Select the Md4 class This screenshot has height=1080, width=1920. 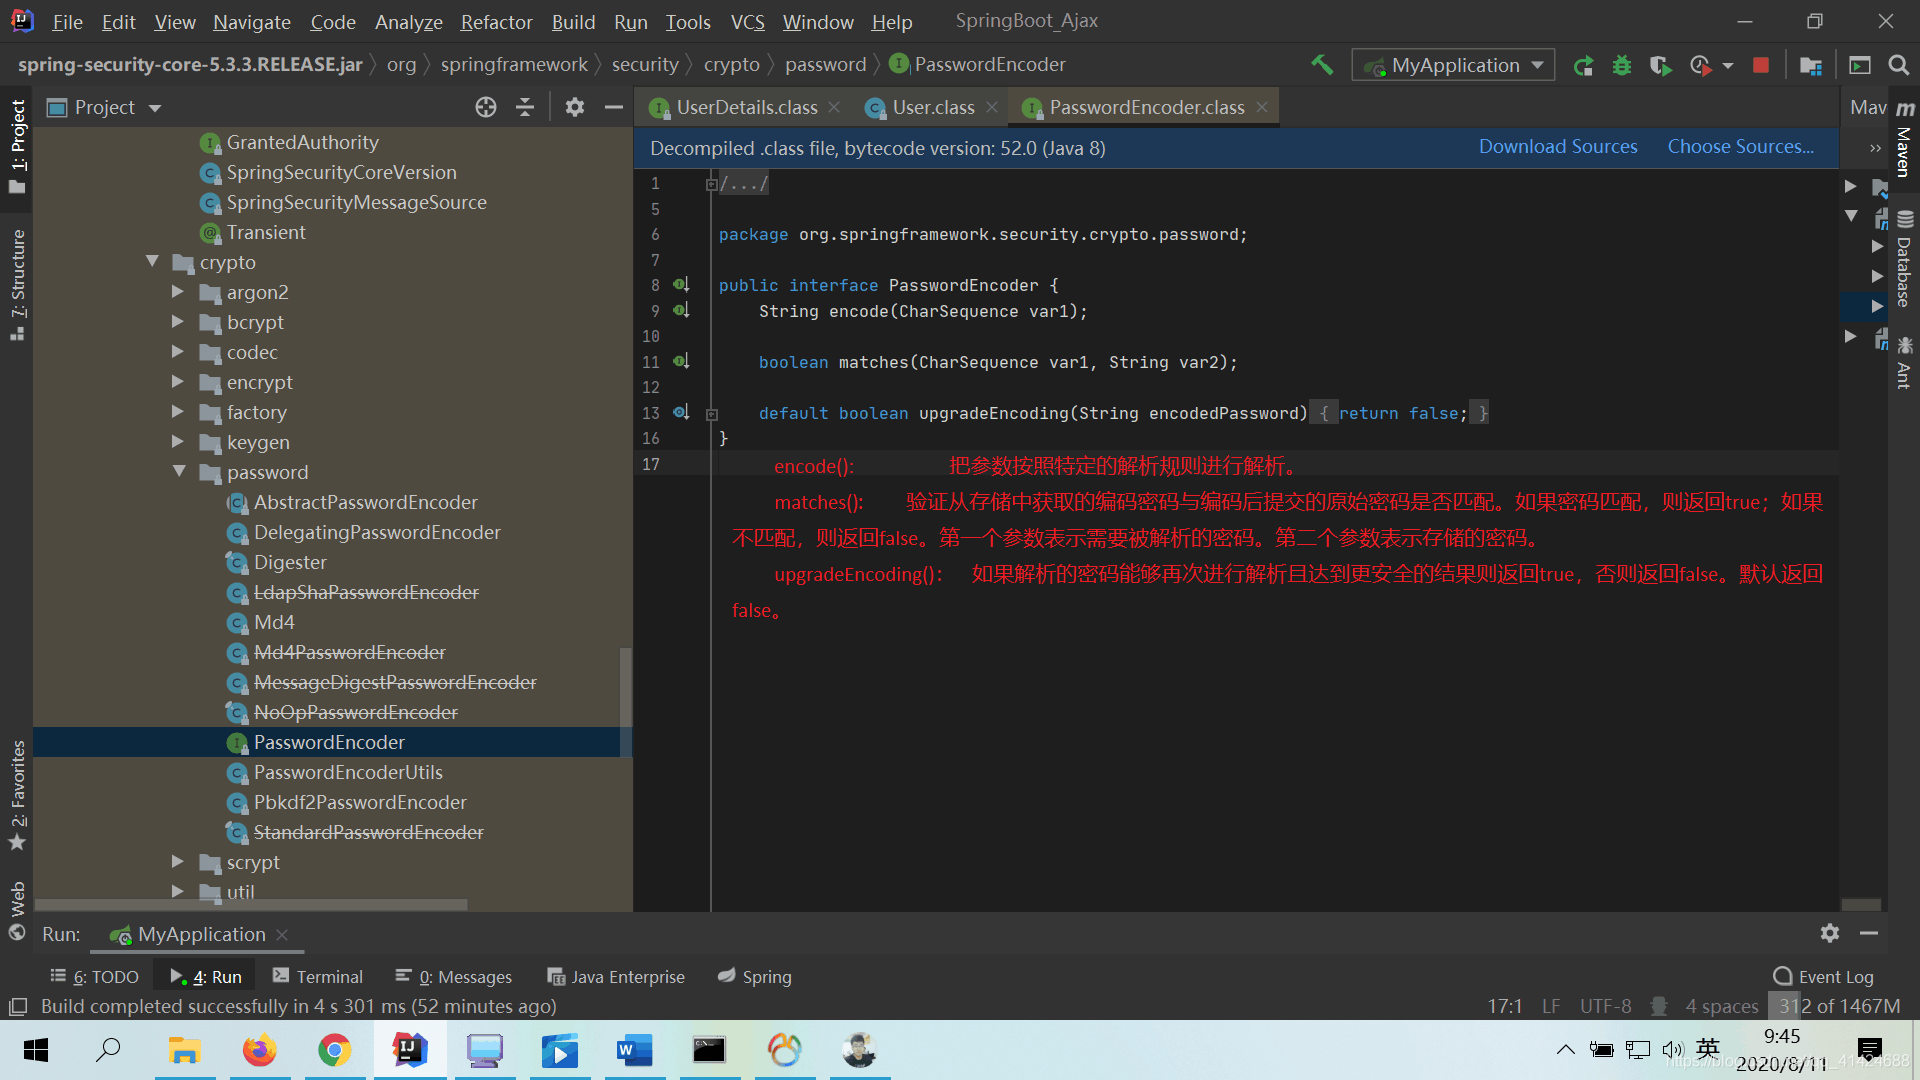coord(273,623)
